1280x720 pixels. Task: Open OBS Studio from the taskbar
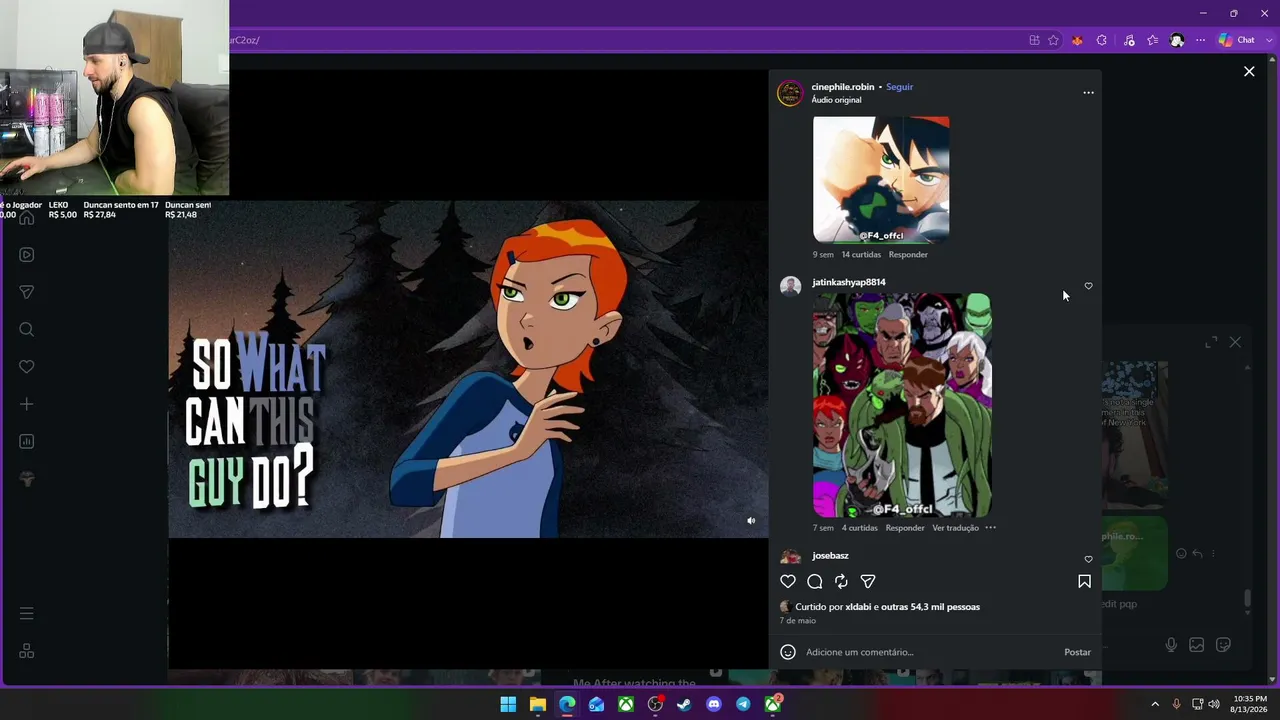pos(655,704)
